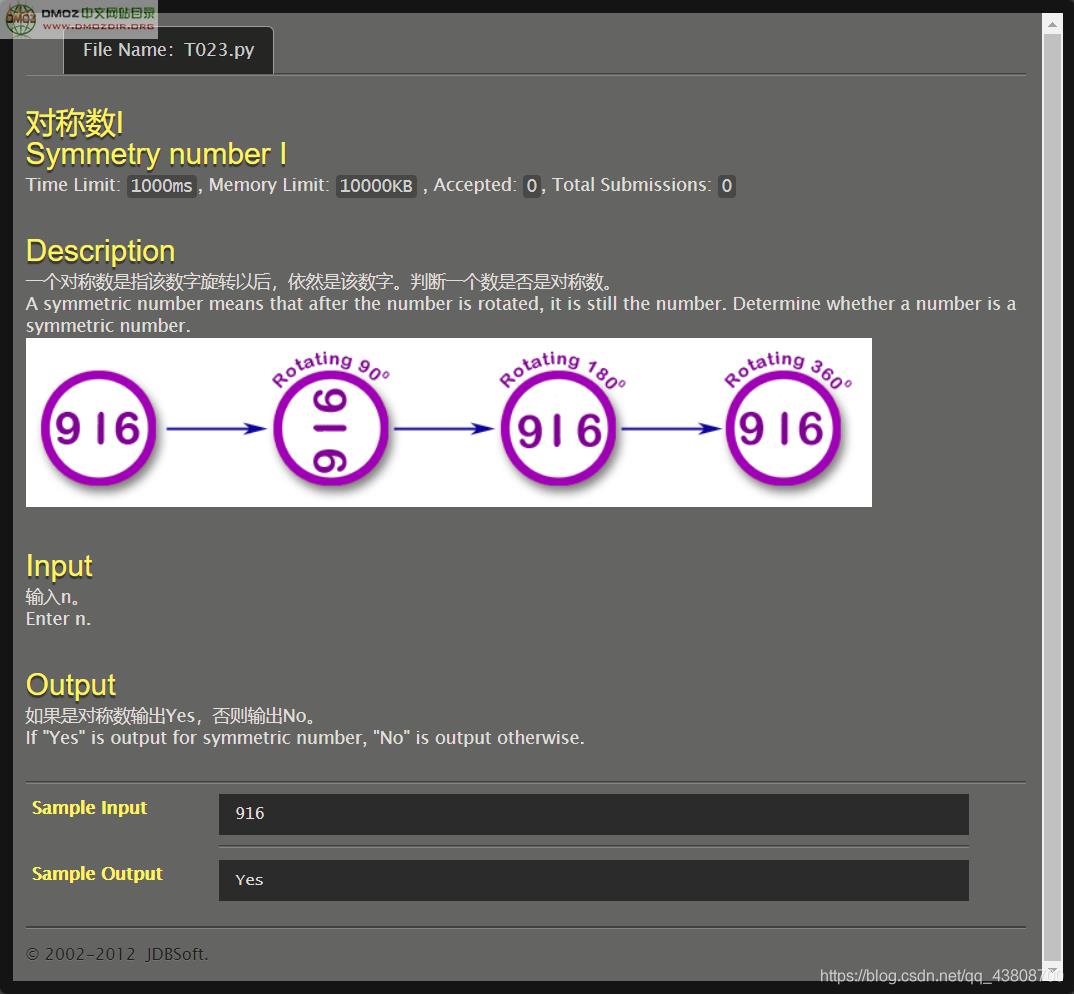Click the Sample Input label
This screenshot has height=995, width=1074.
coord(90,808)
